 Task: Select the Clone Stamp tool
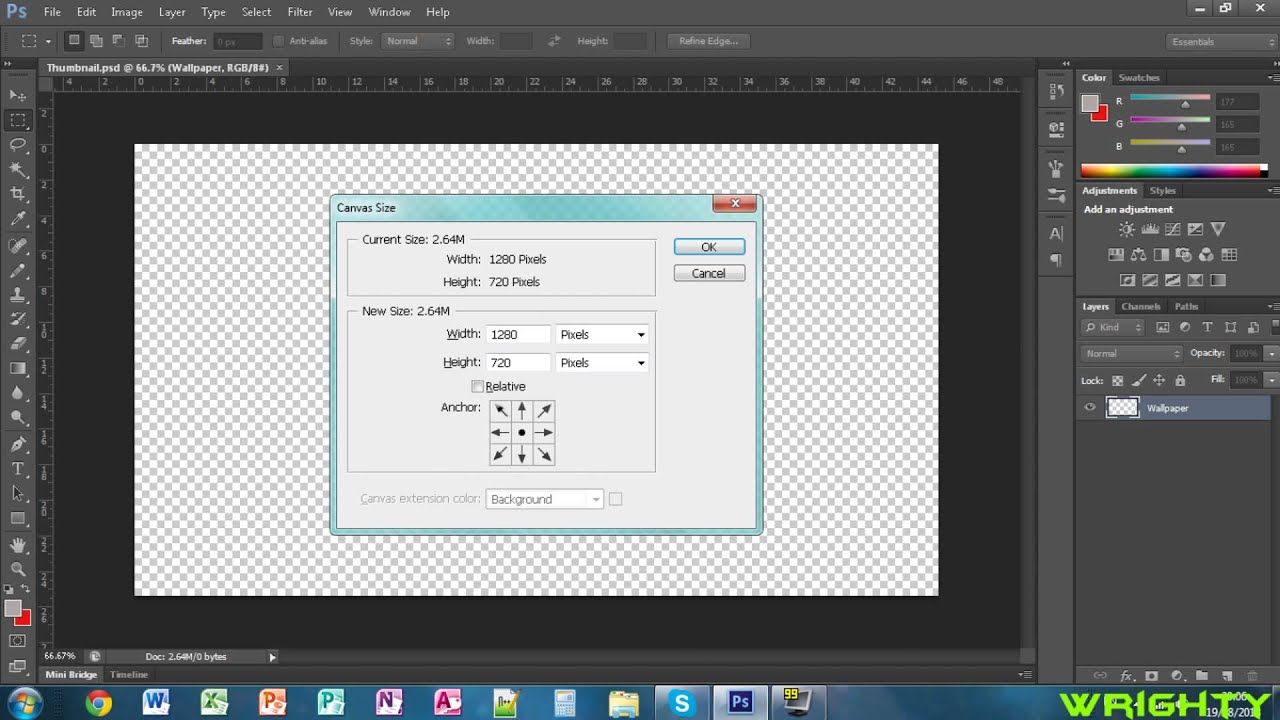[18, 295]
